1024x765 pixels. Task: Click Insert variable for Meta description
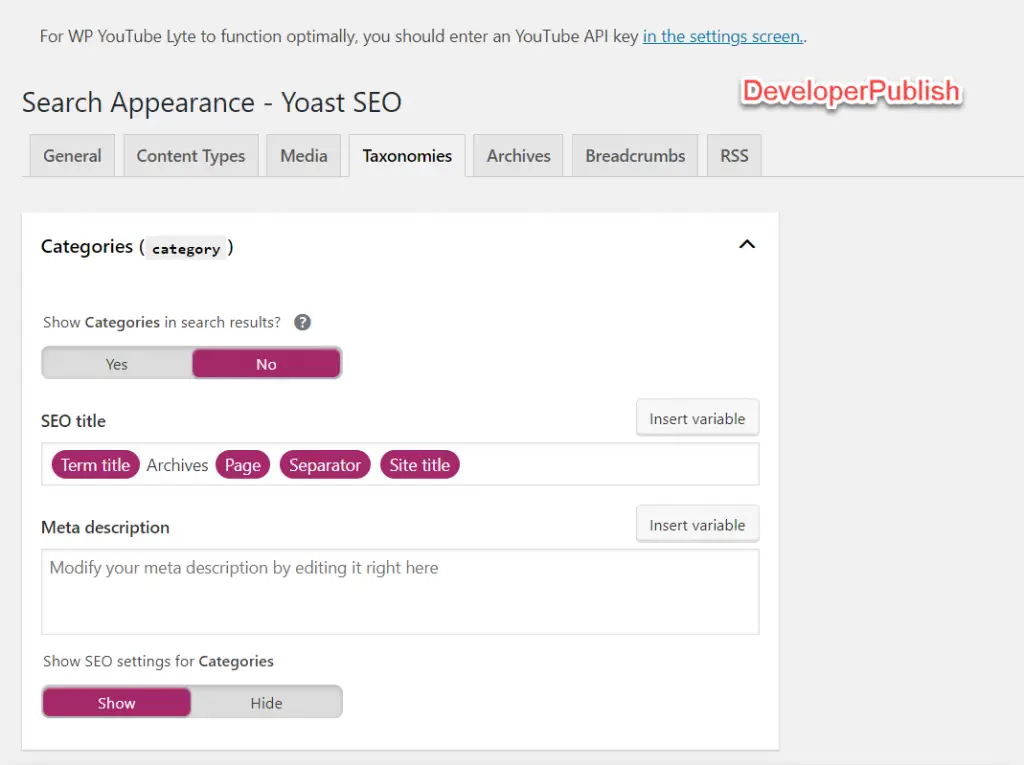click(x=697, y=525)
